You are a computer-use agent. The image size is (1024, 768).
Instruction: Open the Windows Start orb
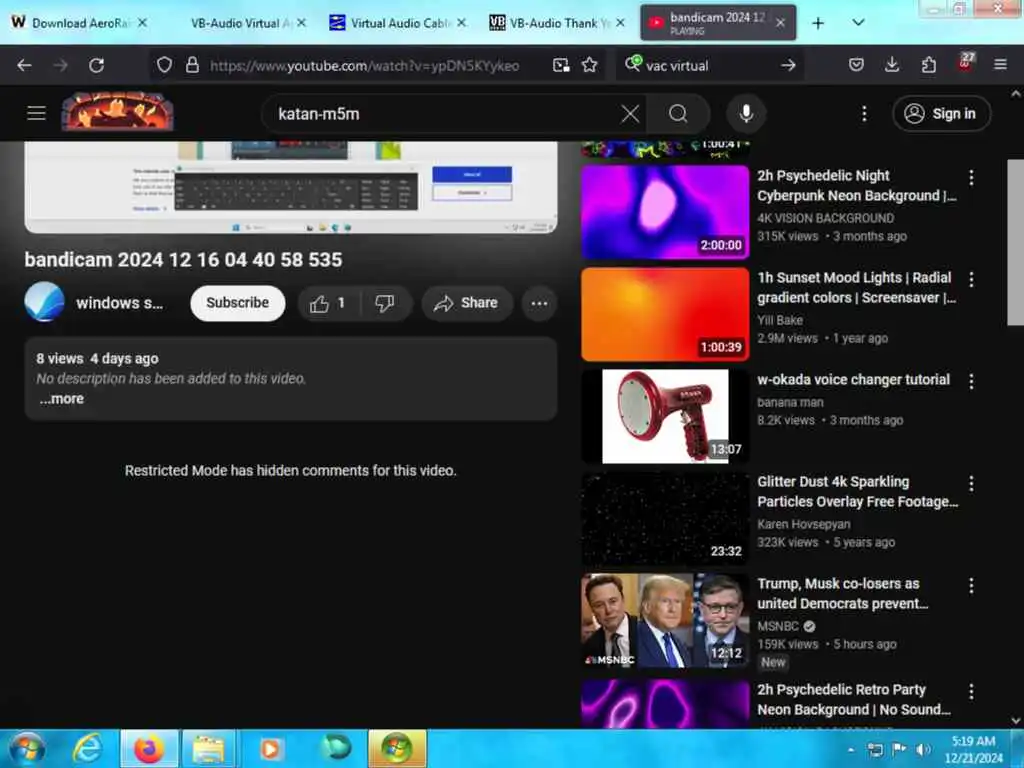click(27, 748)
